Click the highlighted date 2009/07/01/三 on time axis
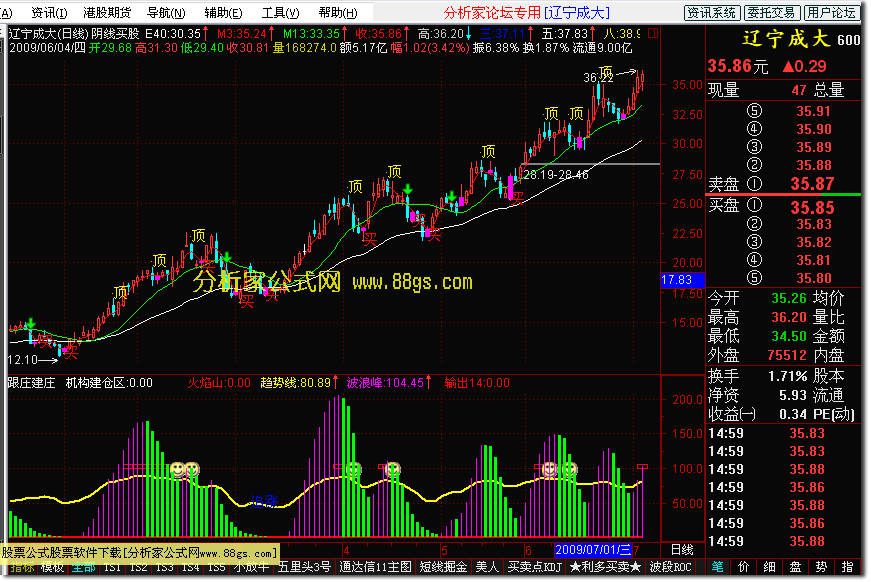 (593, 550)
